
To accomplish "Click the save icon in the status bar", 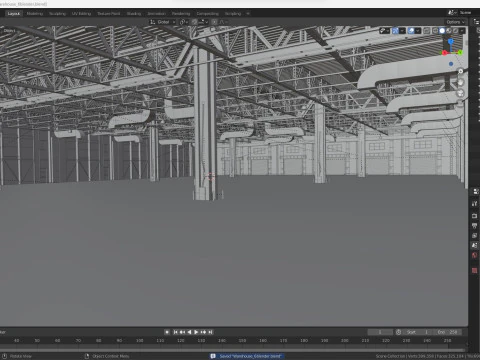I will [213, 356].
